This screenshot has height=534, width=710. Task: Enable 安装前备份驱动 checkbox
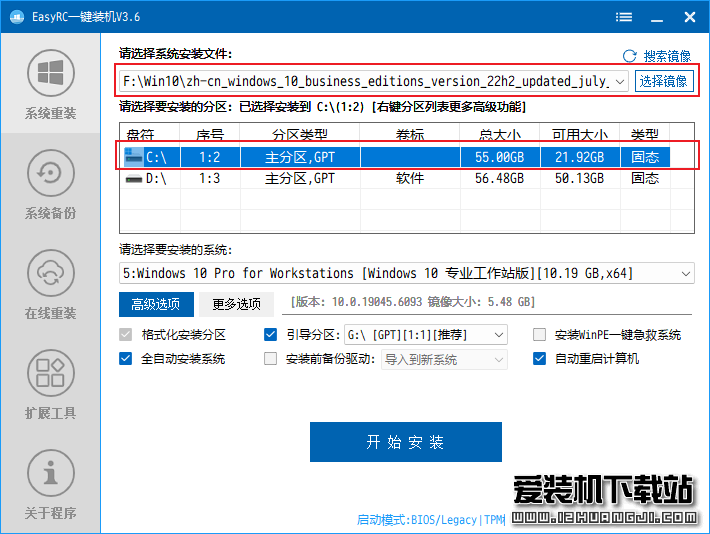pyautogui.click(x=270, y=359)
